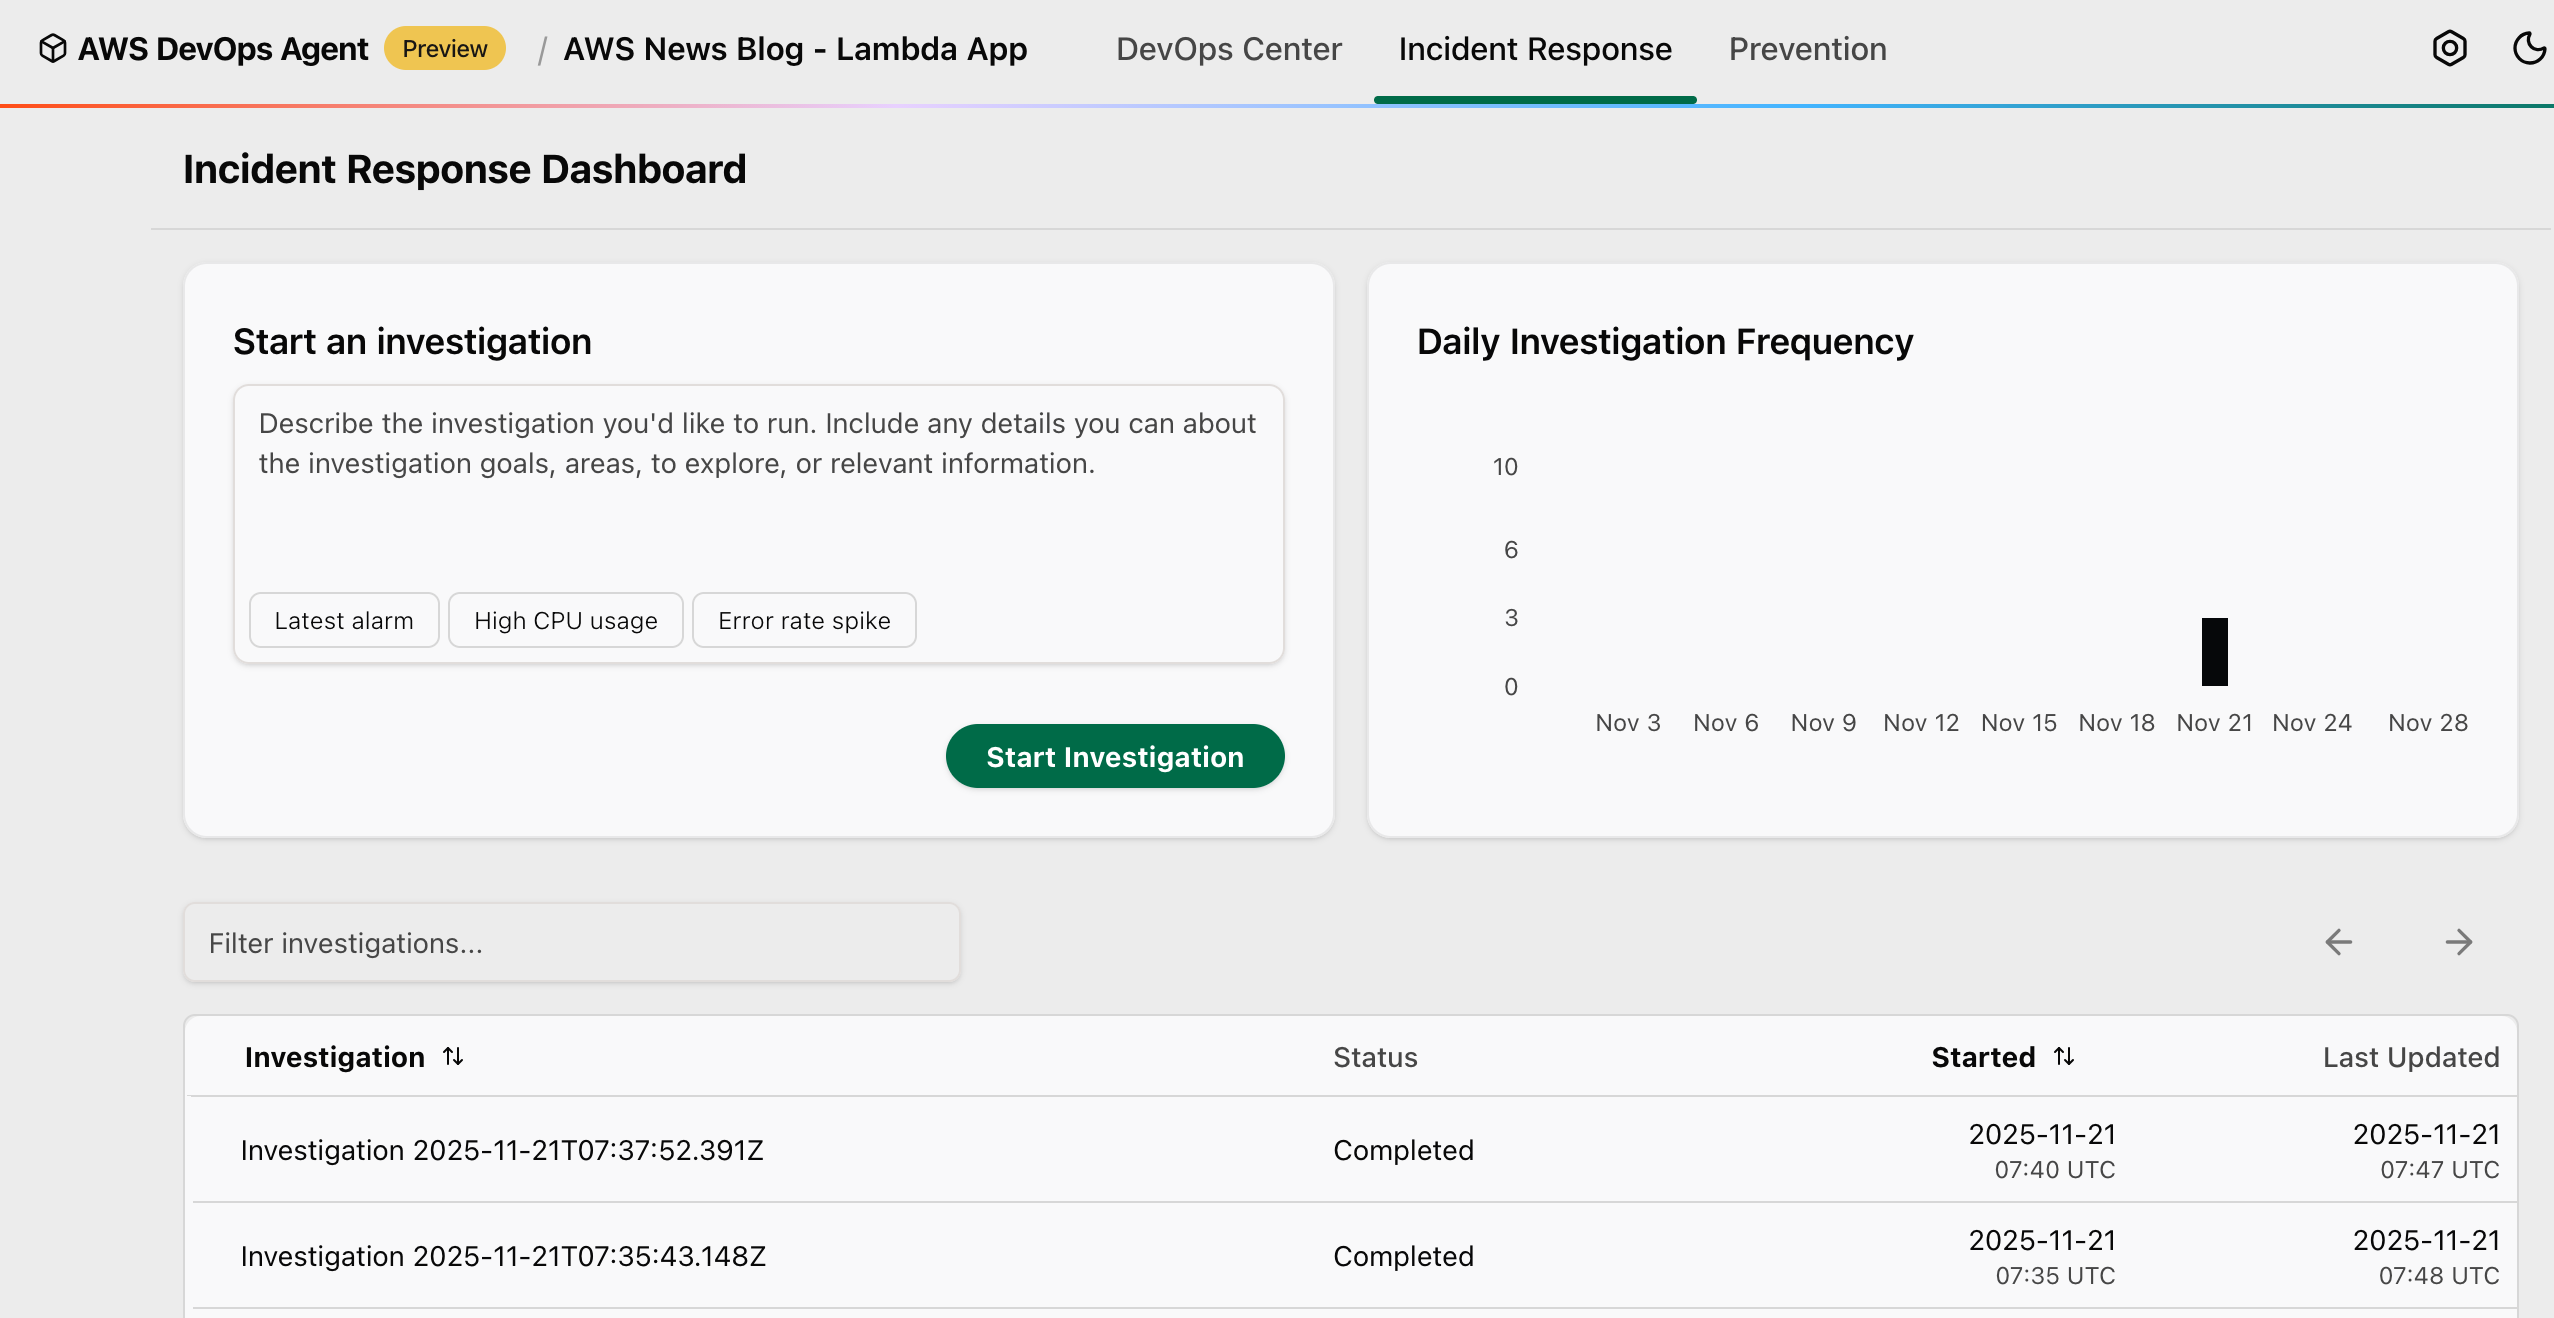Click the Filter investigations search field

point(571,943)
